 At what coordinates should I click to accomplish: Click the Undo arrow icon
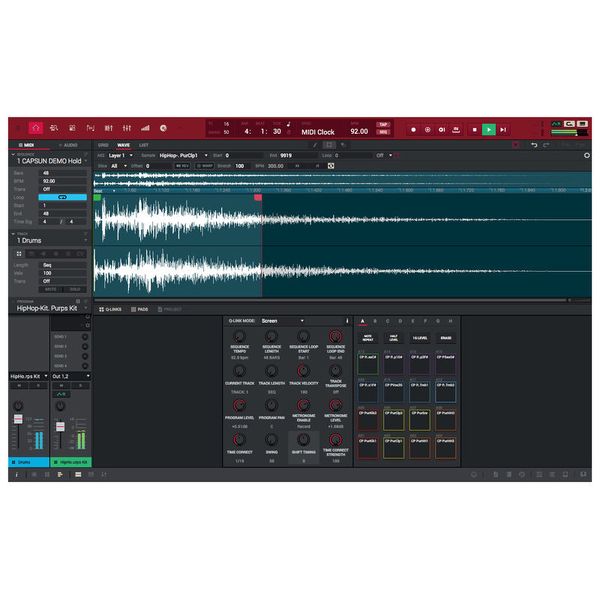point(534,145)
